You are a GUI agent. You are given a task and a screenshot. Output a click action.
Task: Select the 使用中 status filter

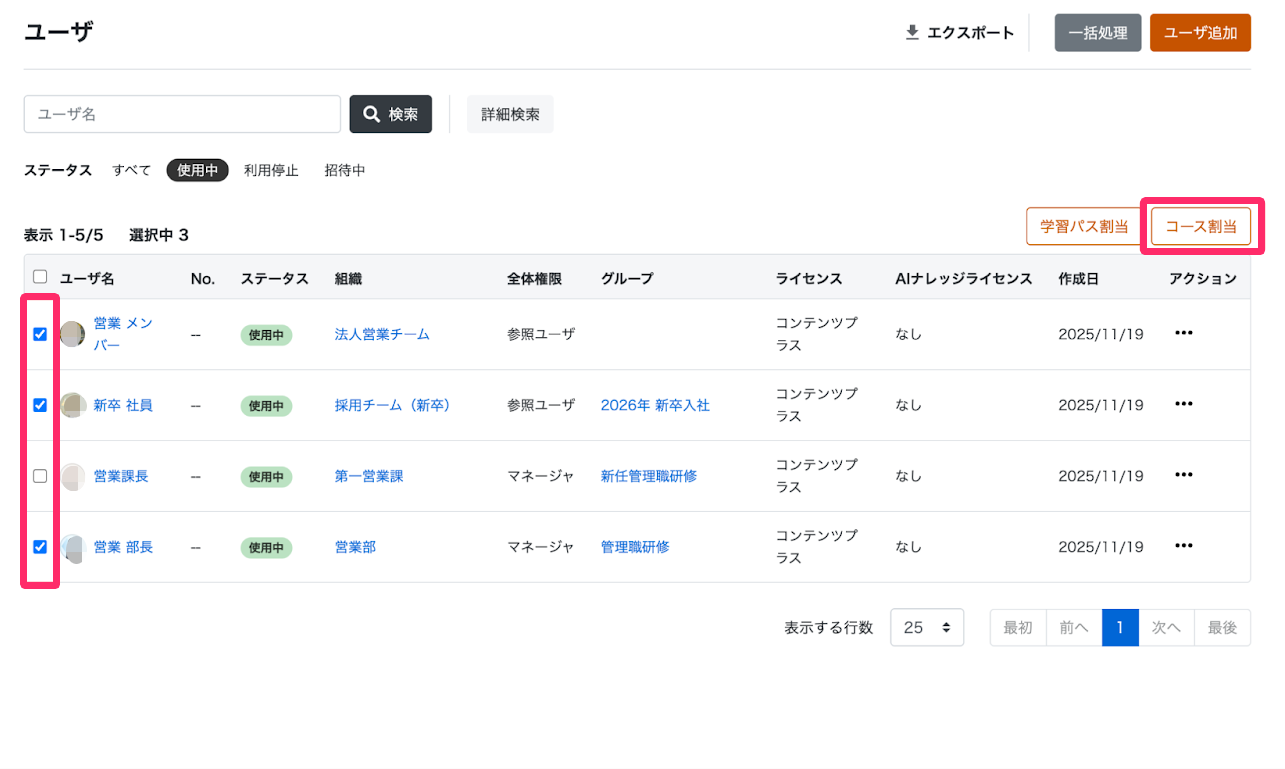pyautogui.click(x=197, y=170)
